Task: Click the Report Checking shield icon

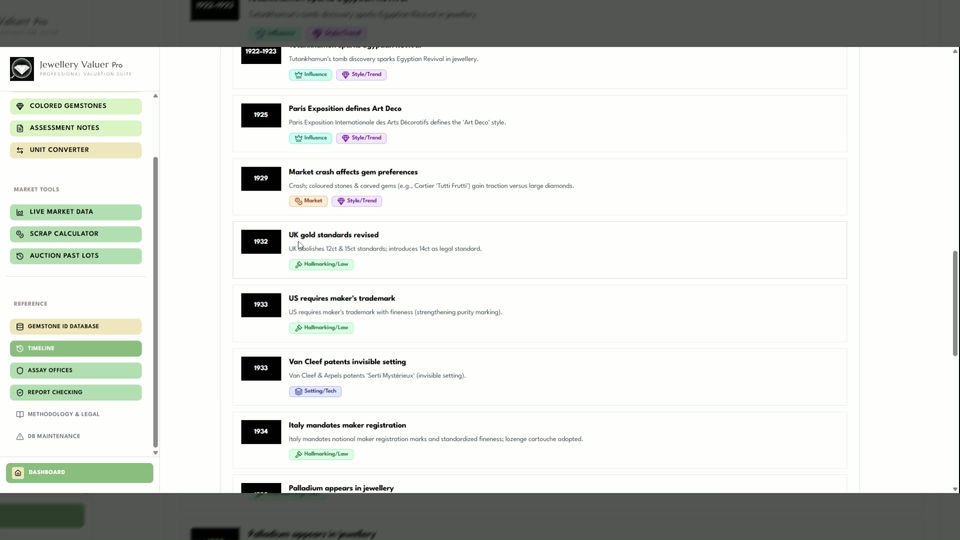Action: [x=20, y=392]
